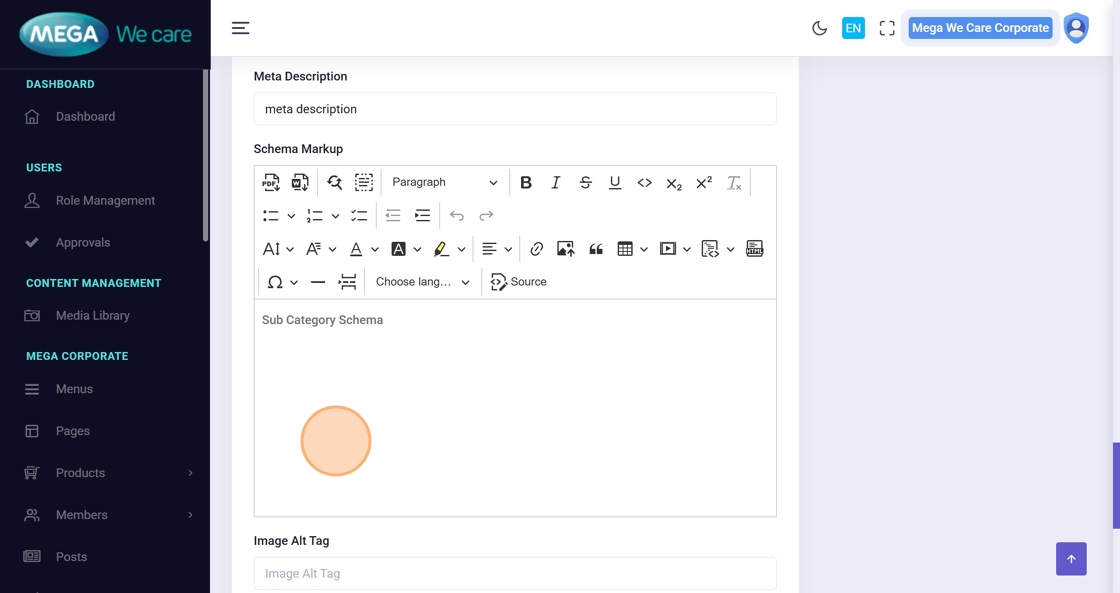
Task: Apply strikethrough formatting
Action: pyautogui.click(x=585, y=182)
